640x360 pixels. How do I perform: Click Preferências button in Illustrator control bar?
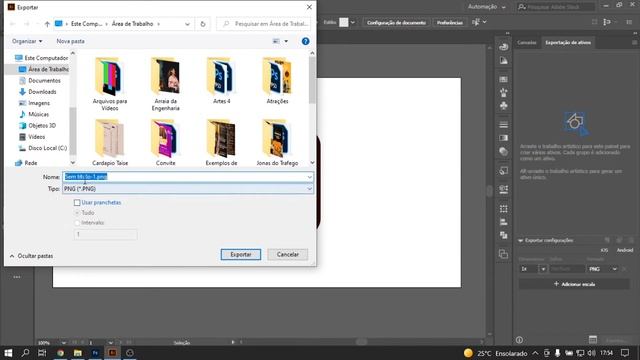pyautogui.click(x=449, y=22)
